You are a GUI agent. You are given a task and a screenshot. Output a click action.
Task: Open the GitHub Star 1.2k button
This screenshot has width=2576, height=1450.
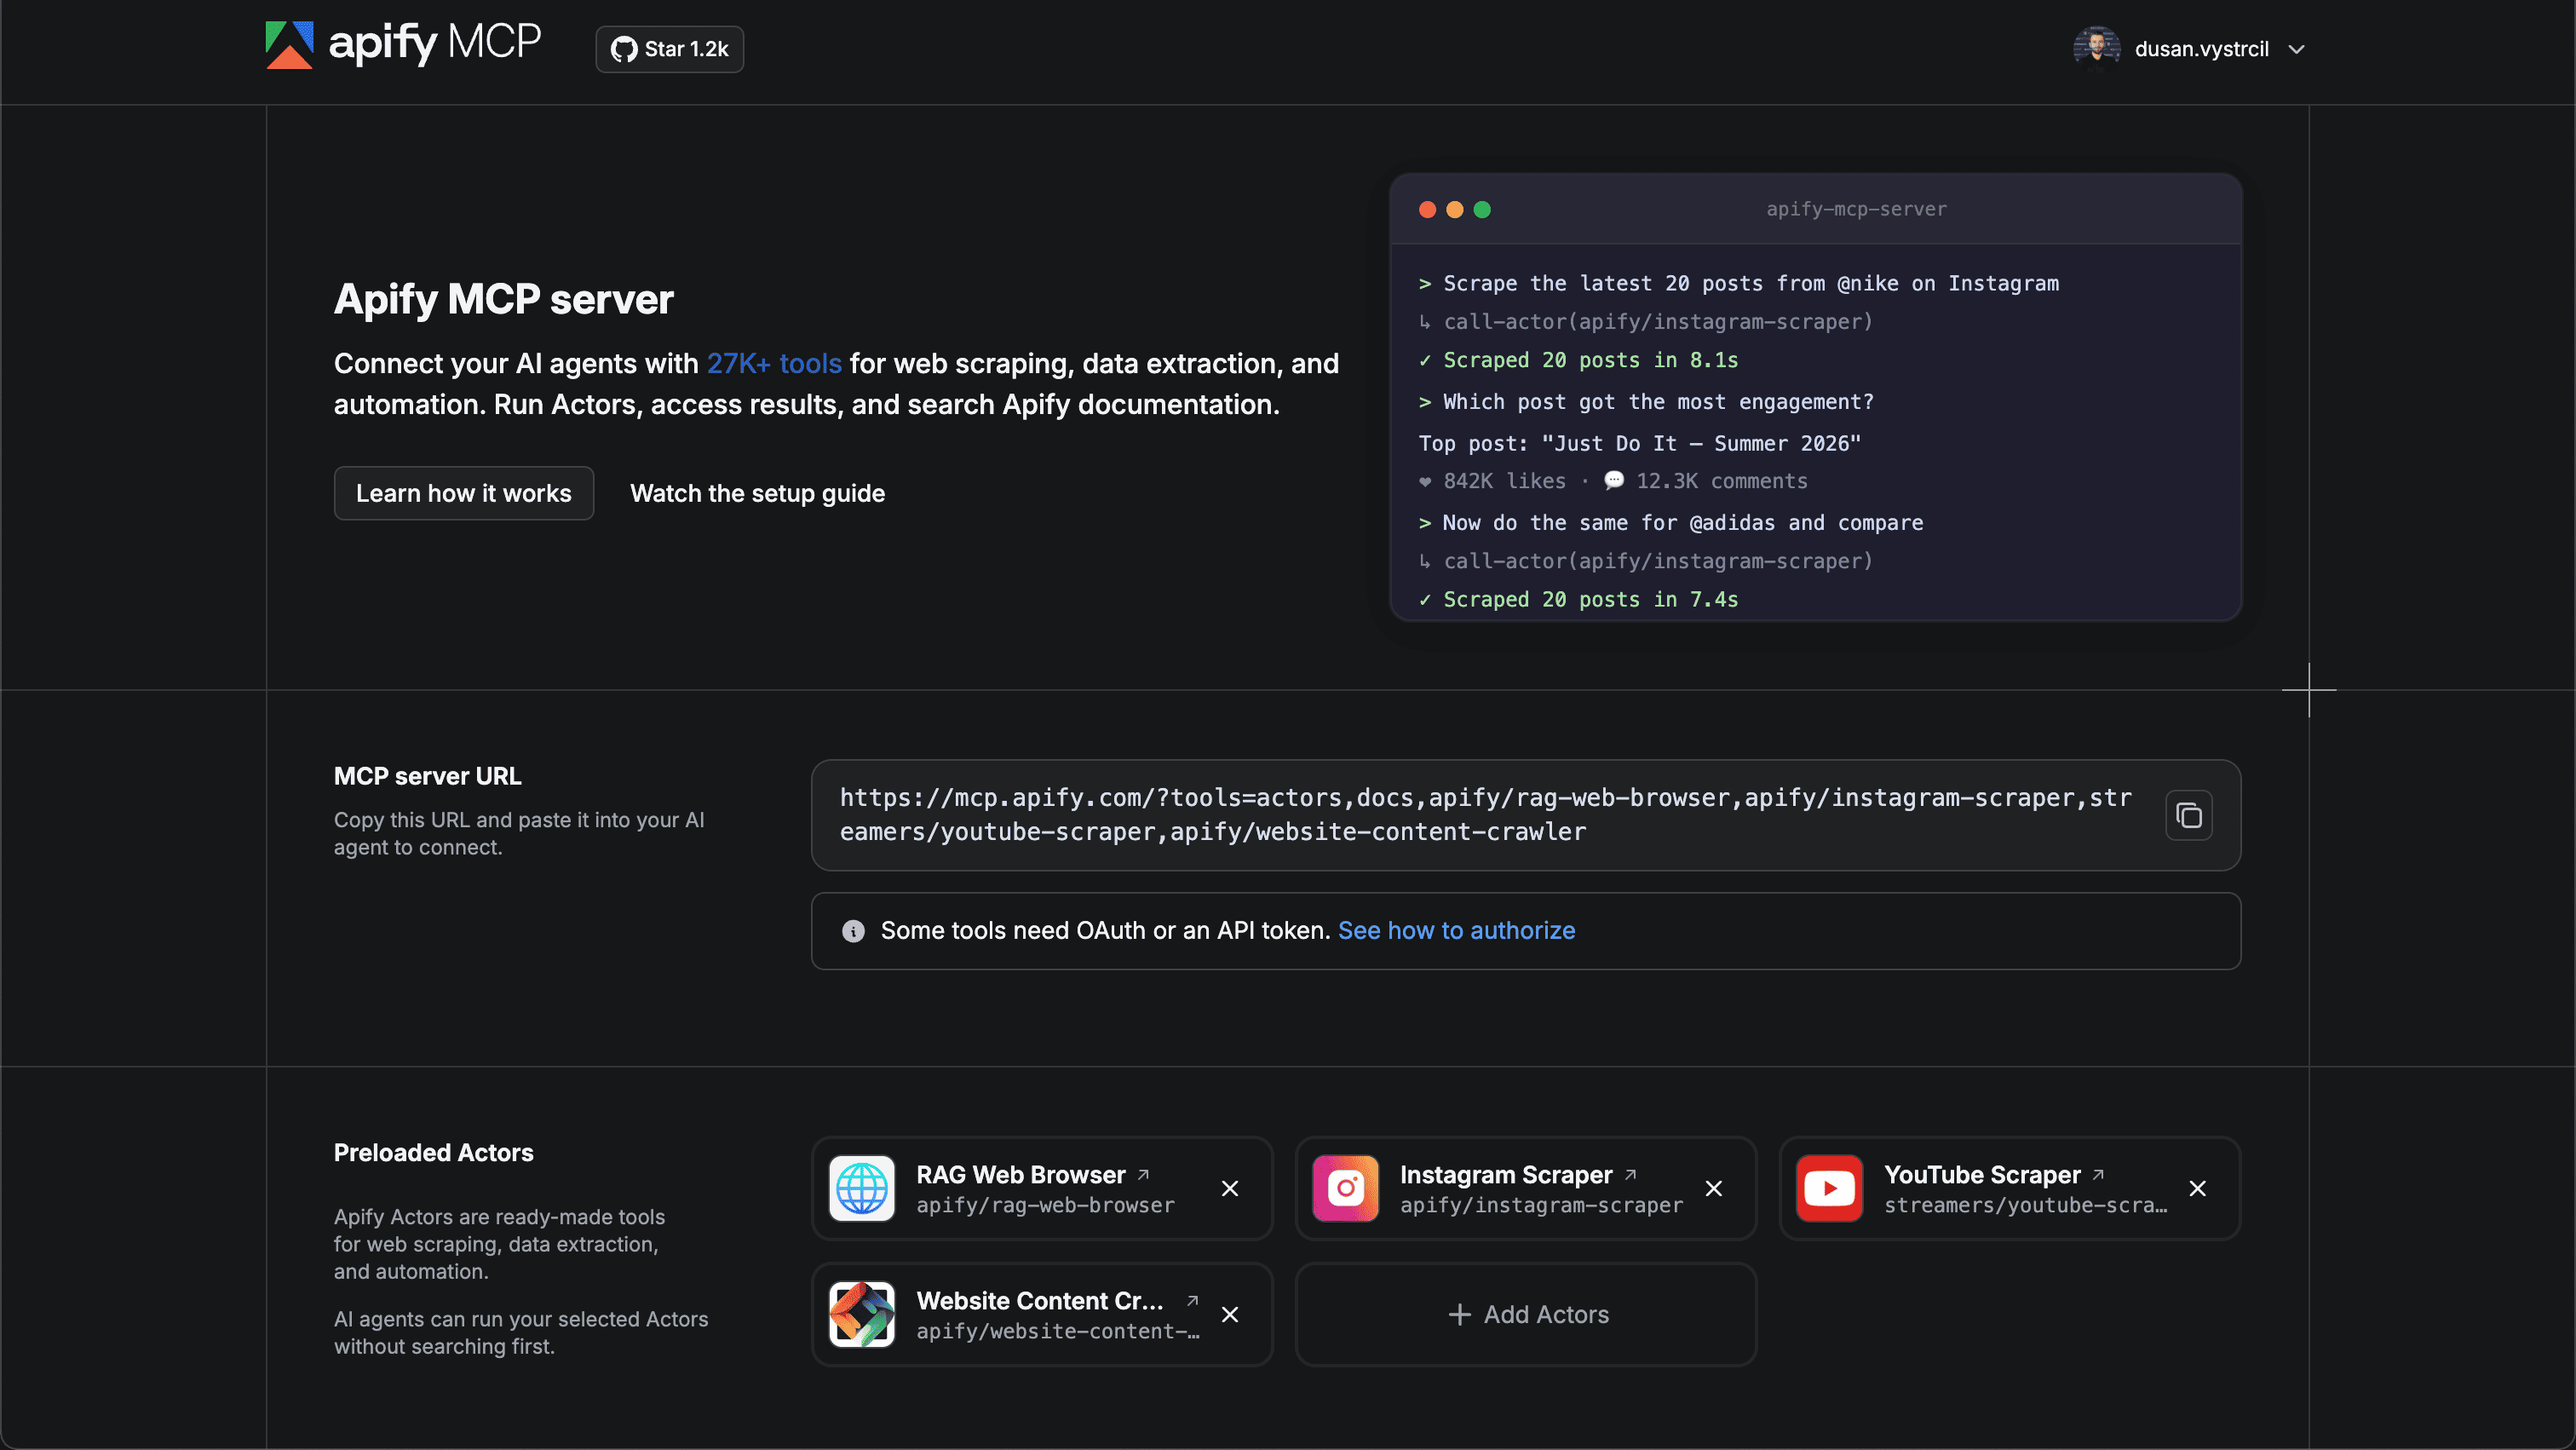pyautogui.click(x=670, y=49)
